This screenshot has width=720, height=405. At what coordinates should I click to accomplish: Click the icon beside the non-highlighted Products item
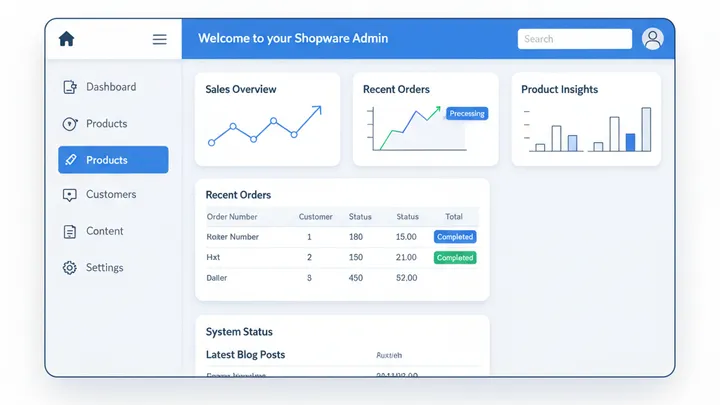[x=70, y=124]
